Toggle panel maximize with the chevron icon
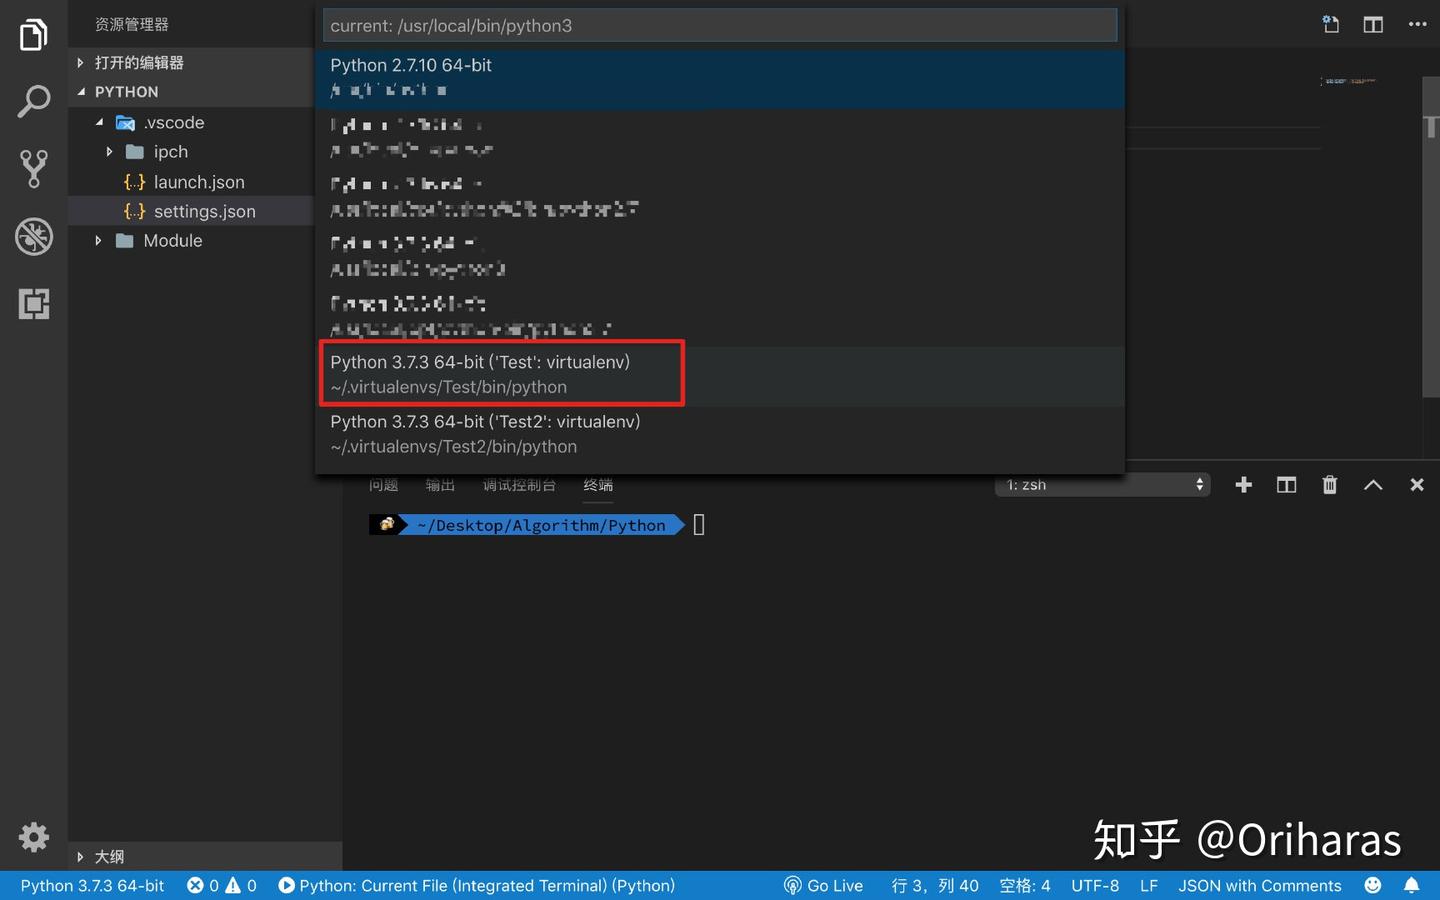Image resolution: width=1440 pixels, height=900 pixels. point(1372,484)
